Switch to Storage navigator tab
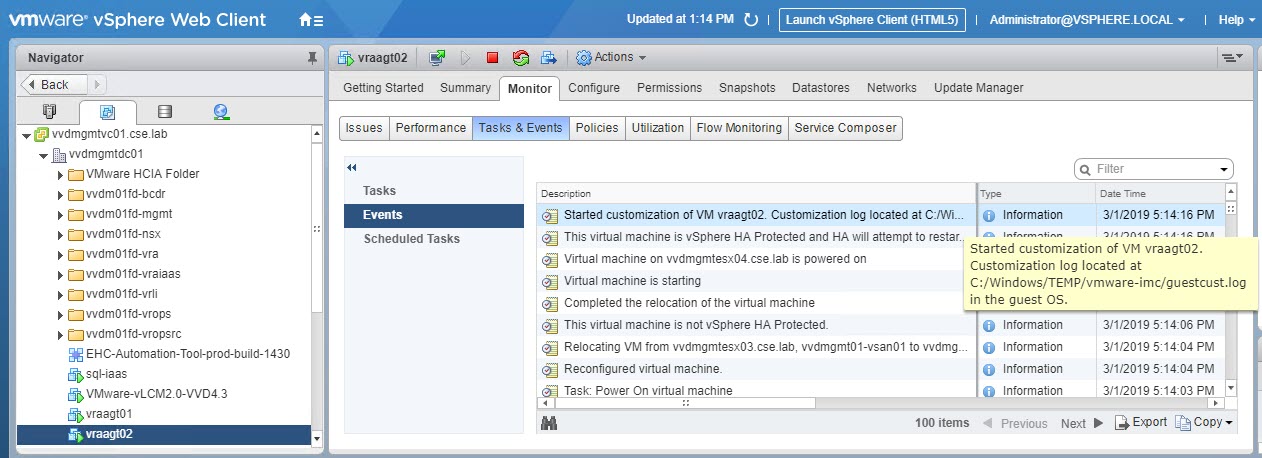Viewport: 1262px width, 458px height. tap(165, 112)
